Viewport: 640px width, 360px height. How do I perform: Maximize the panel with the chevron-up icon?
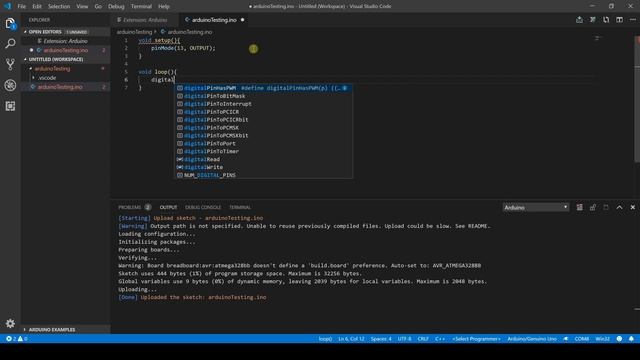[x=619, y=207]
